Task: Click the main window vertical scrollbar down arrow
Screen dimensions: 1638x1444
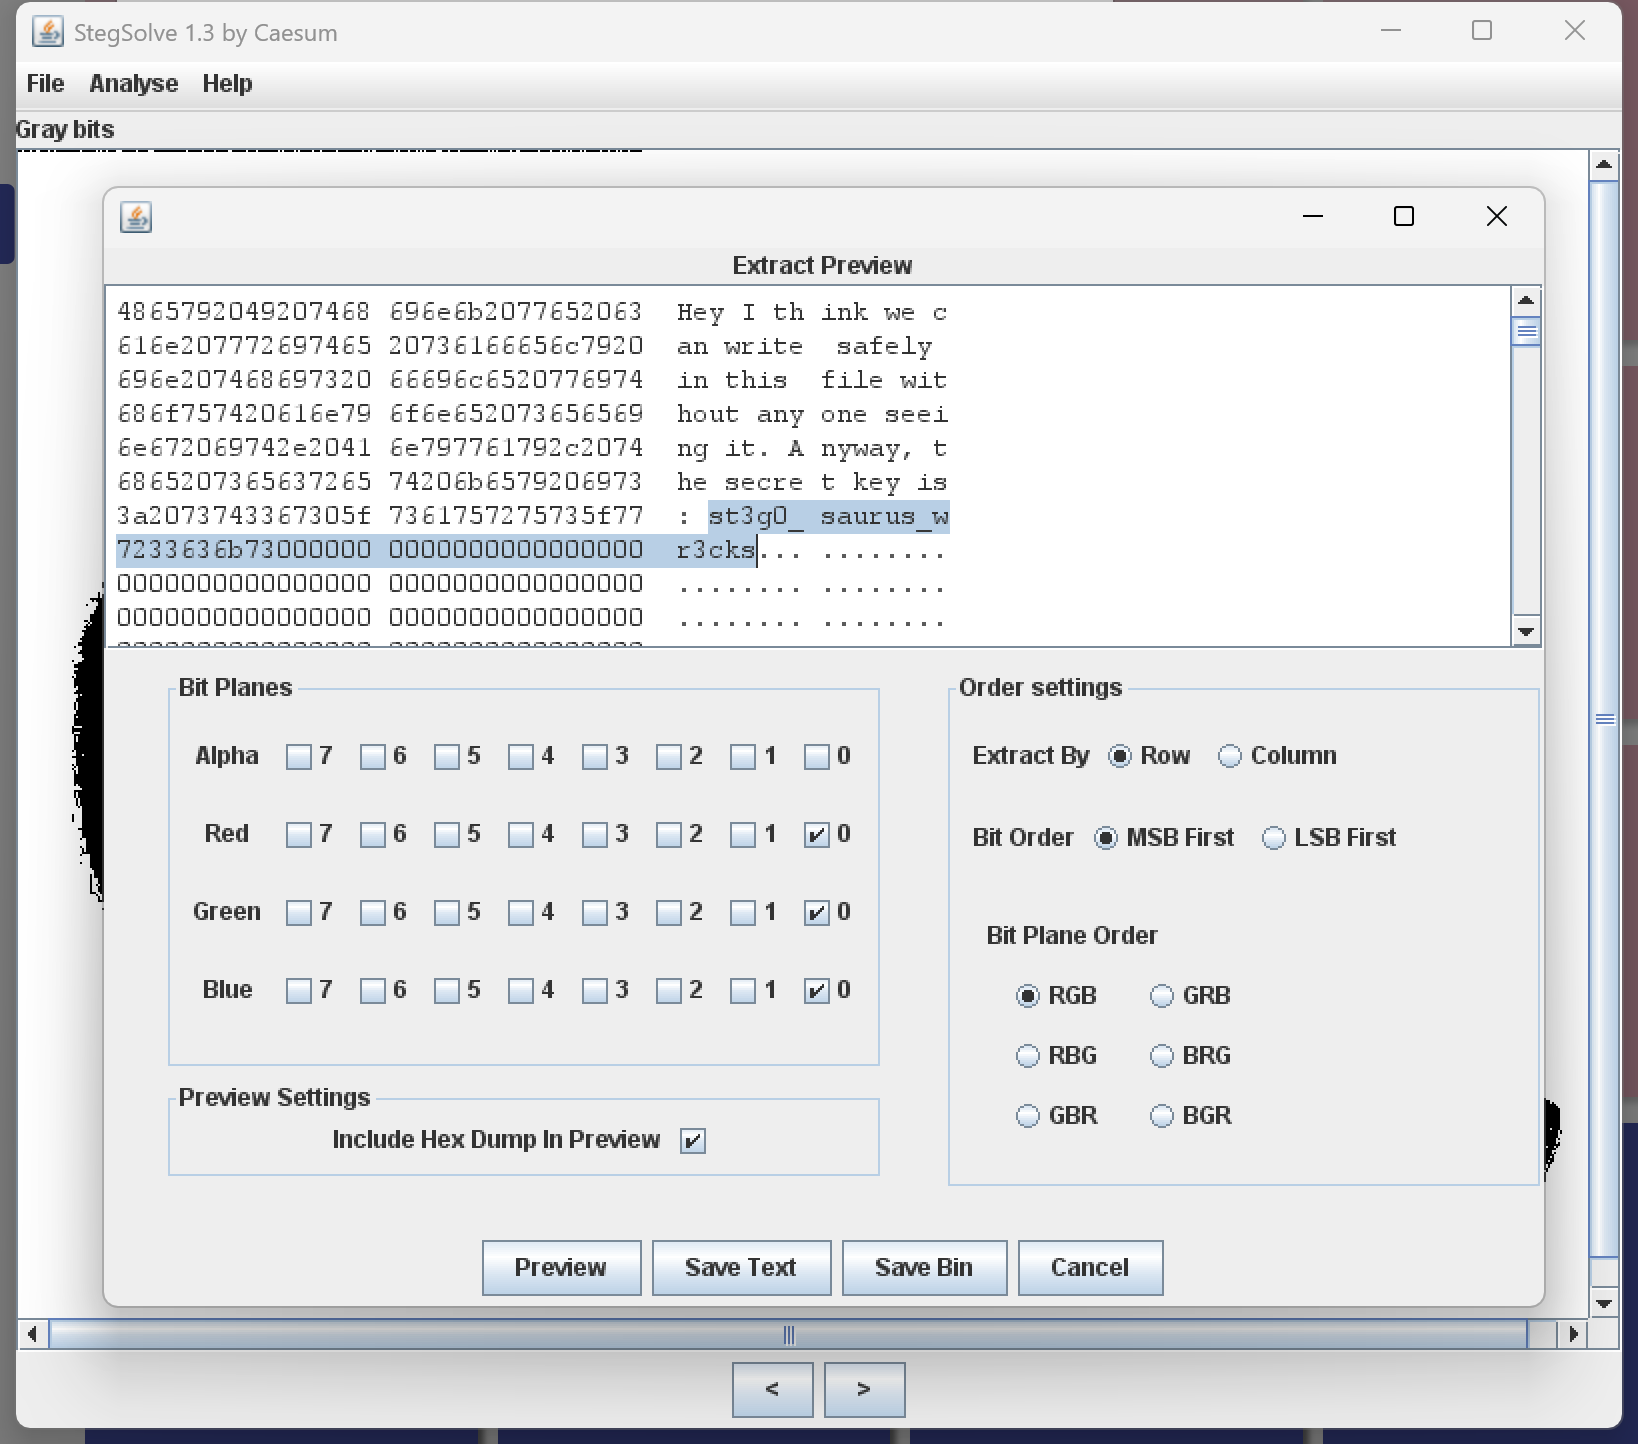Action: pyautogui.click(x=1604, y=1303)
